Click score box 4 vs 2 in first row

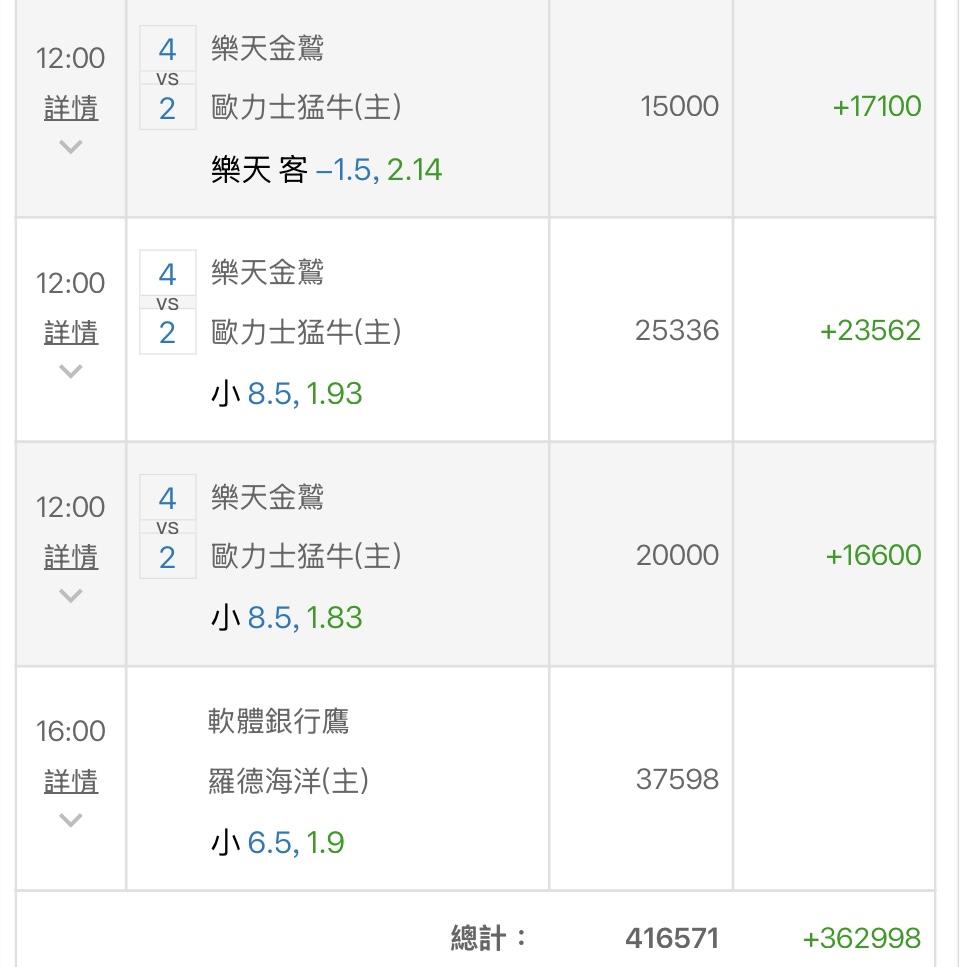point(168,78)
